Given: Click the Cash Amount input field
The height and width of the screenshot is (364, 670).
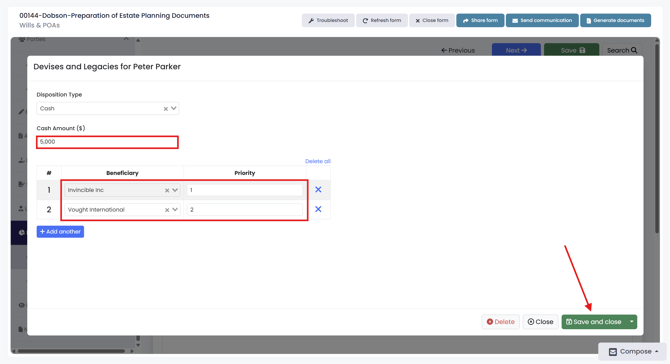Looking at the screenshot, I should coord(107,142).
